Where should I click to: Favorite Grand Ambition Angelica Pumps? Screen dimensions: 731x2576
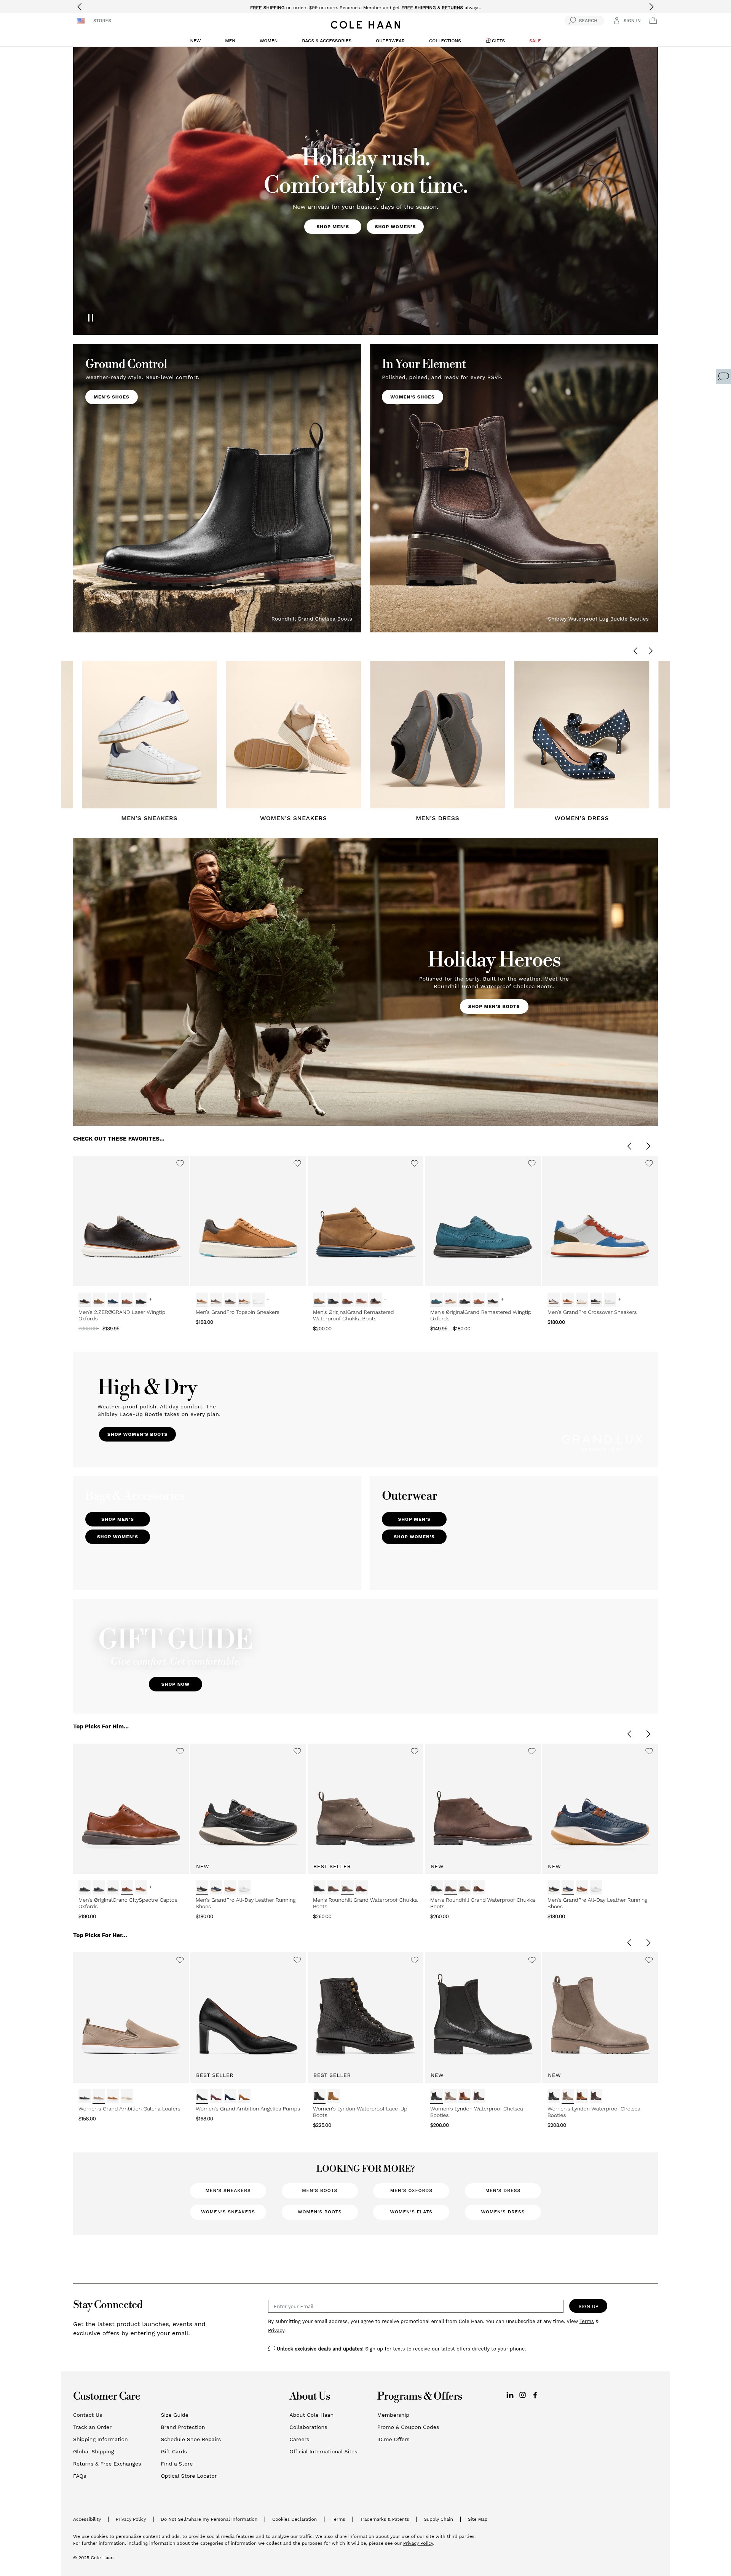pos(297,1960)
